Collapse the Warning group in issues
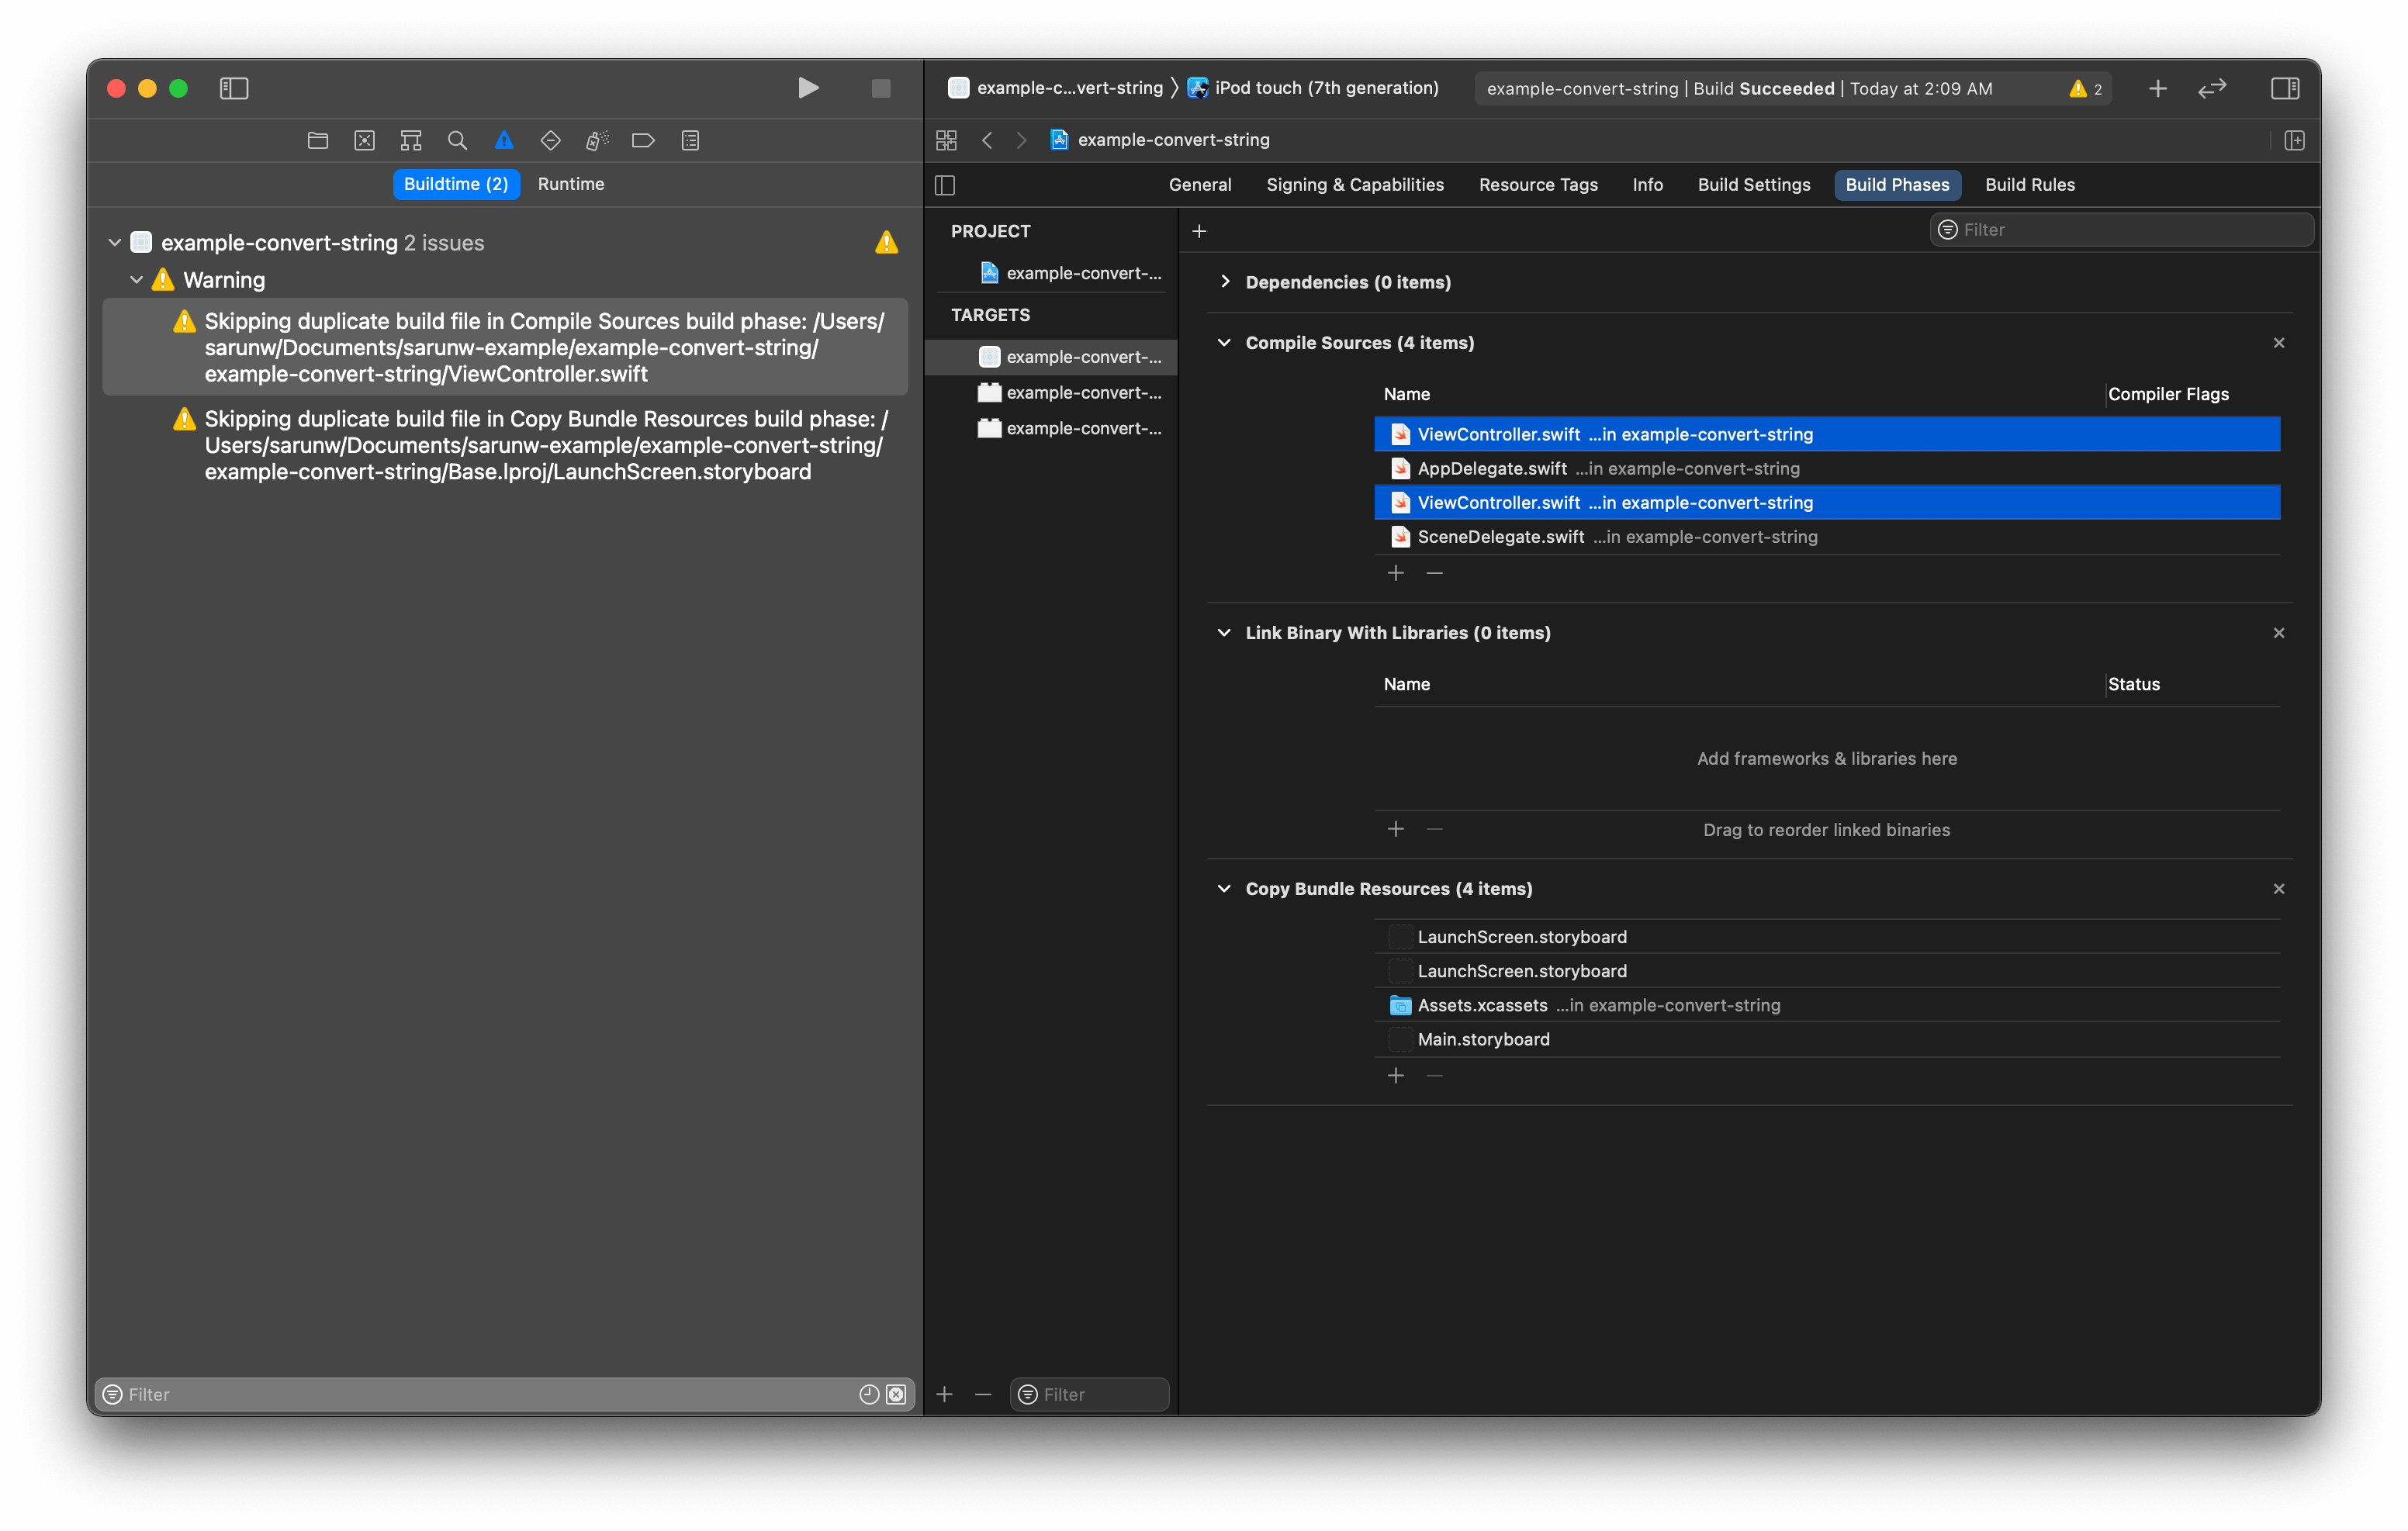The height and width of the screenshot is (1531, 2408). tap(137, 280)
